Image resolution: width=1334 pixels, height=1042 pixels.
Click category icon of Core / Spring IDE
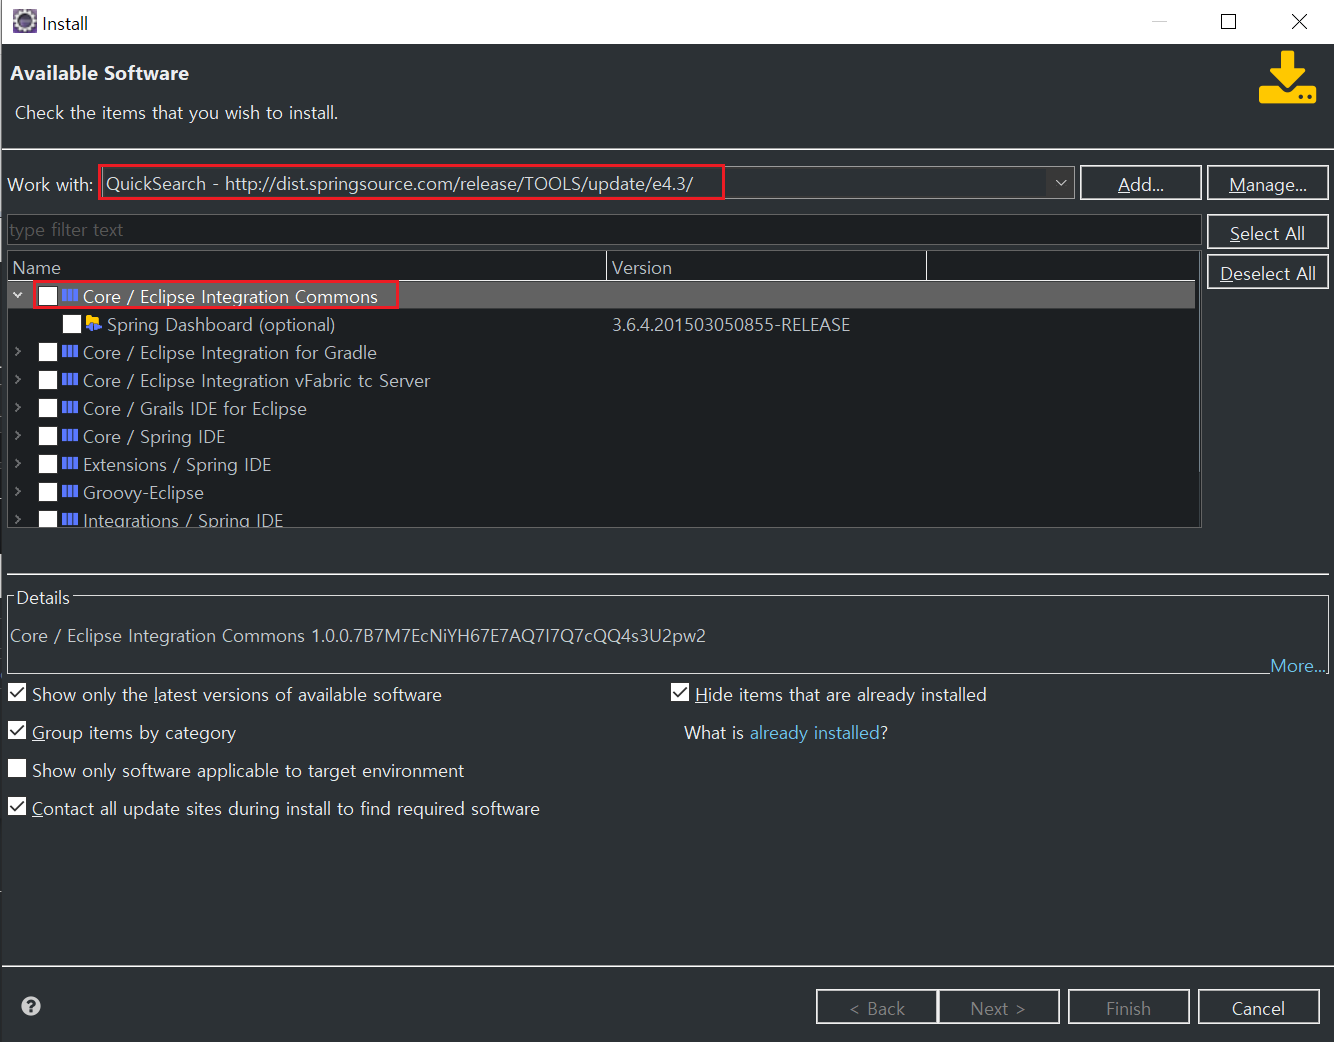coord(69,436)
